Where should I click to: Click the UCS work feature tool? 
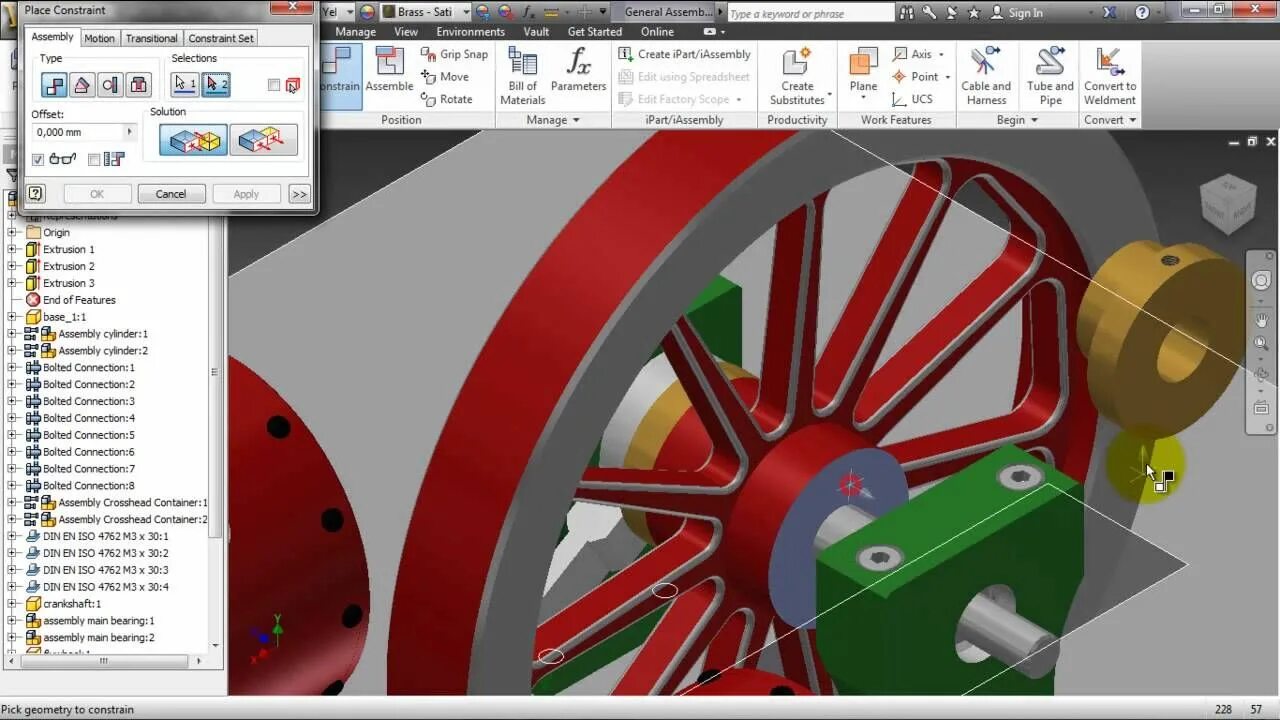912,99
